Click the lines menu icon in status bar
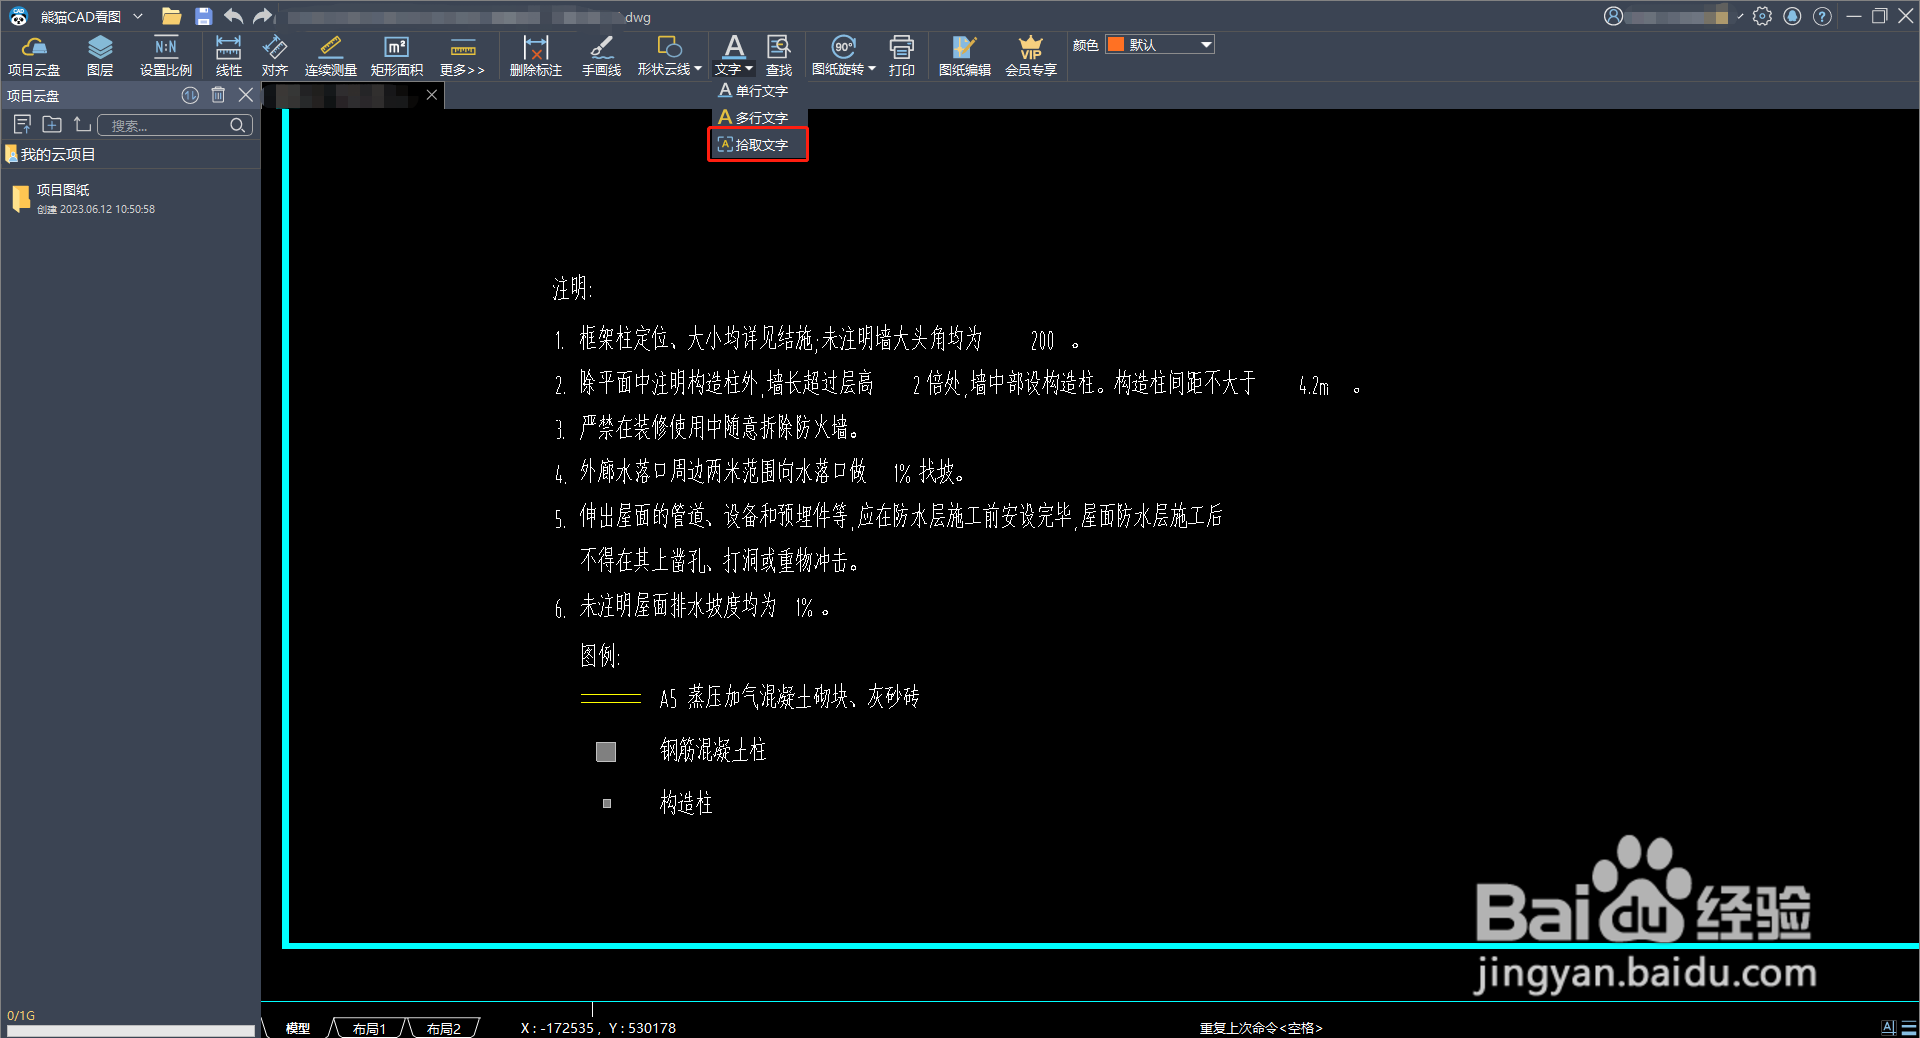Viewport: 1920px width, 1038px height. (x=1909, y=1028)
